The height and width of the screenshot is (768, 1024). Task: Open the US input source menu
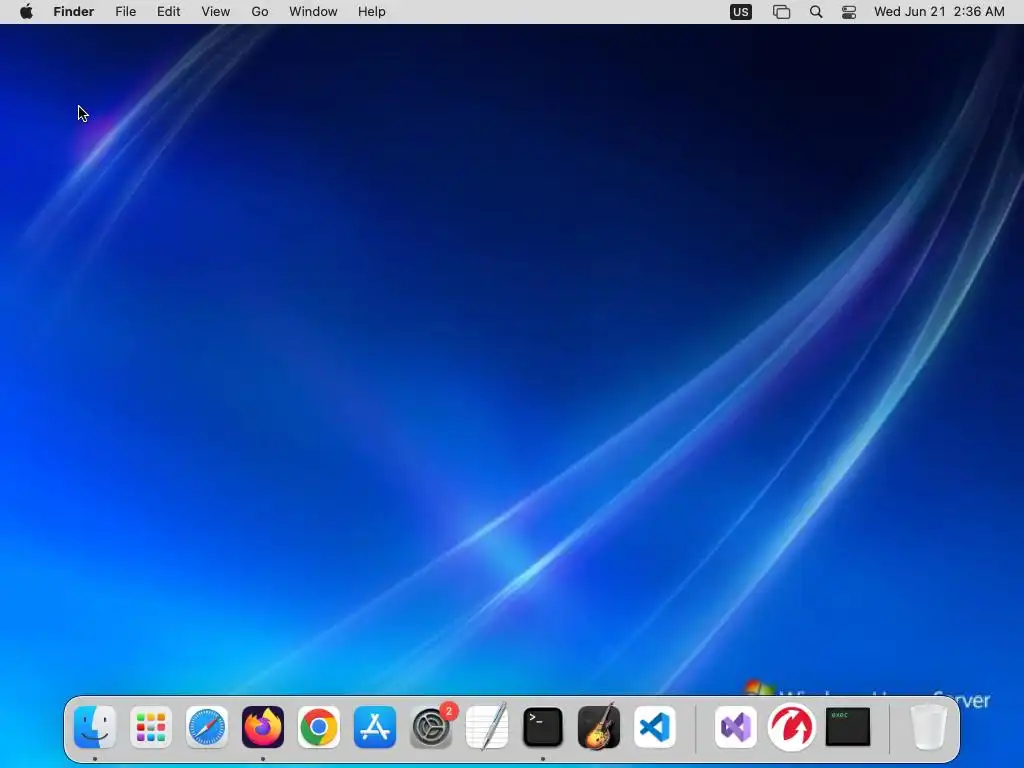[741, 12]
